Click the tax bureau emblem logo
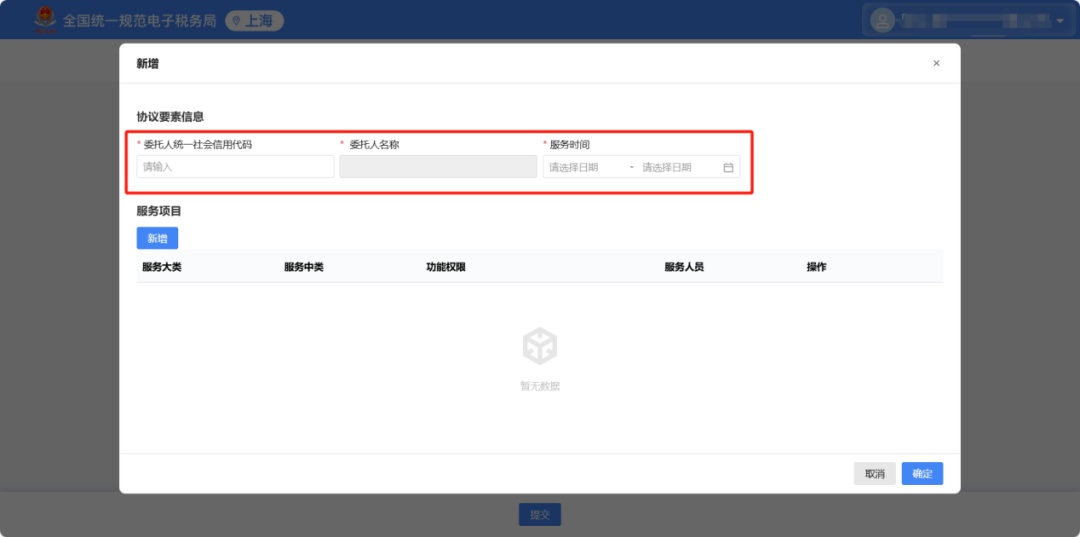This screenshot has height=537, width=1080. point(45,20)
